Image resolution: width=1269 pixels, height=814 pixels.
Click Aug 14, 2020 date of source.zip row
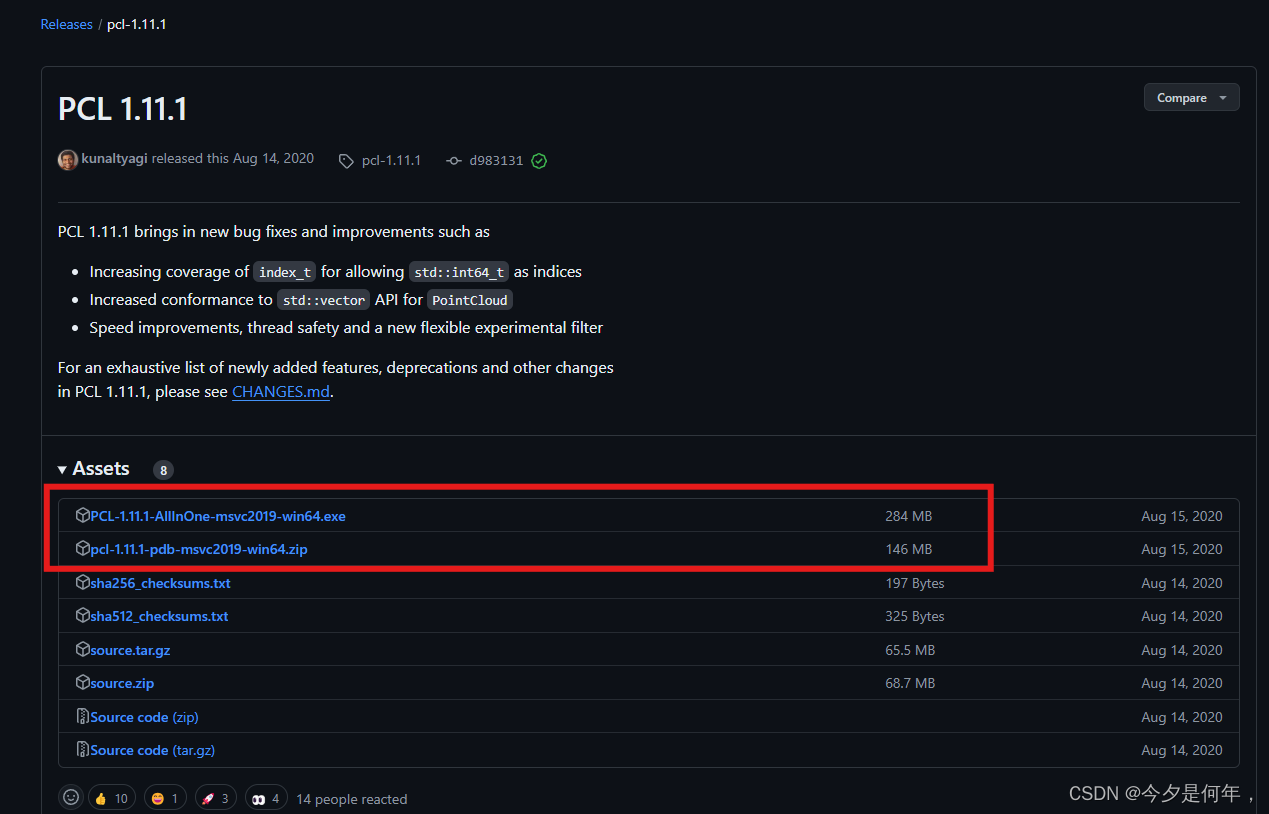tap(1182, 683)
